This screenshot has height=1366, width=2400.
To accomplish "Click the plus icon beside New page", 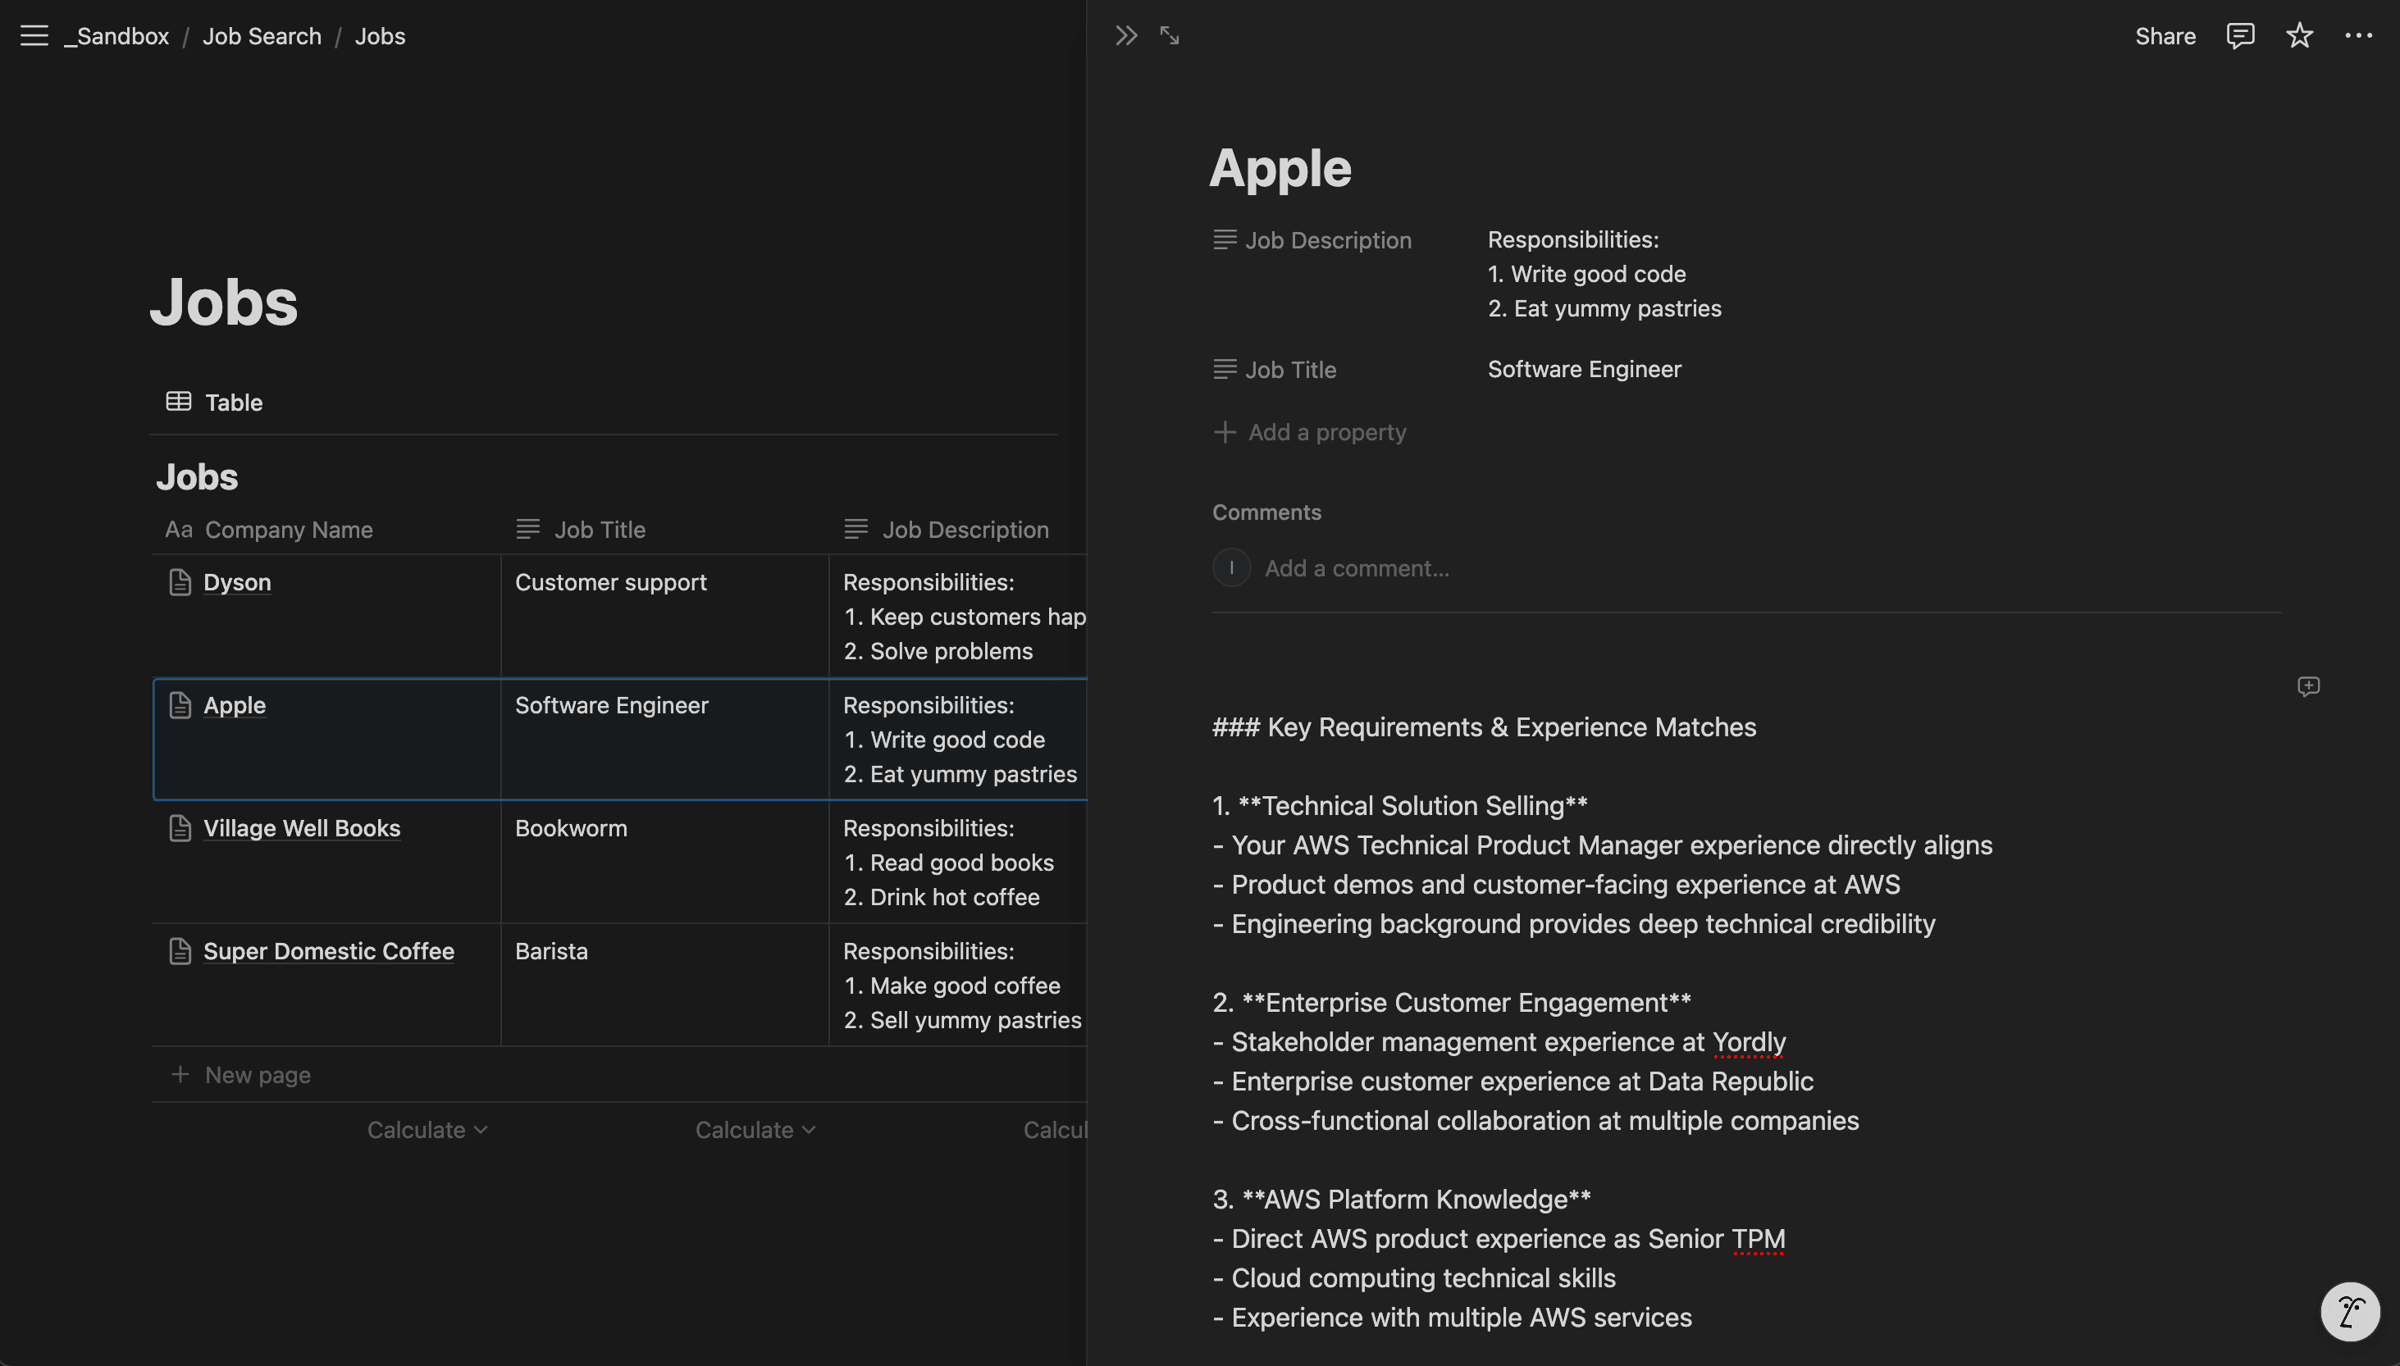I will coord(180,1074).
